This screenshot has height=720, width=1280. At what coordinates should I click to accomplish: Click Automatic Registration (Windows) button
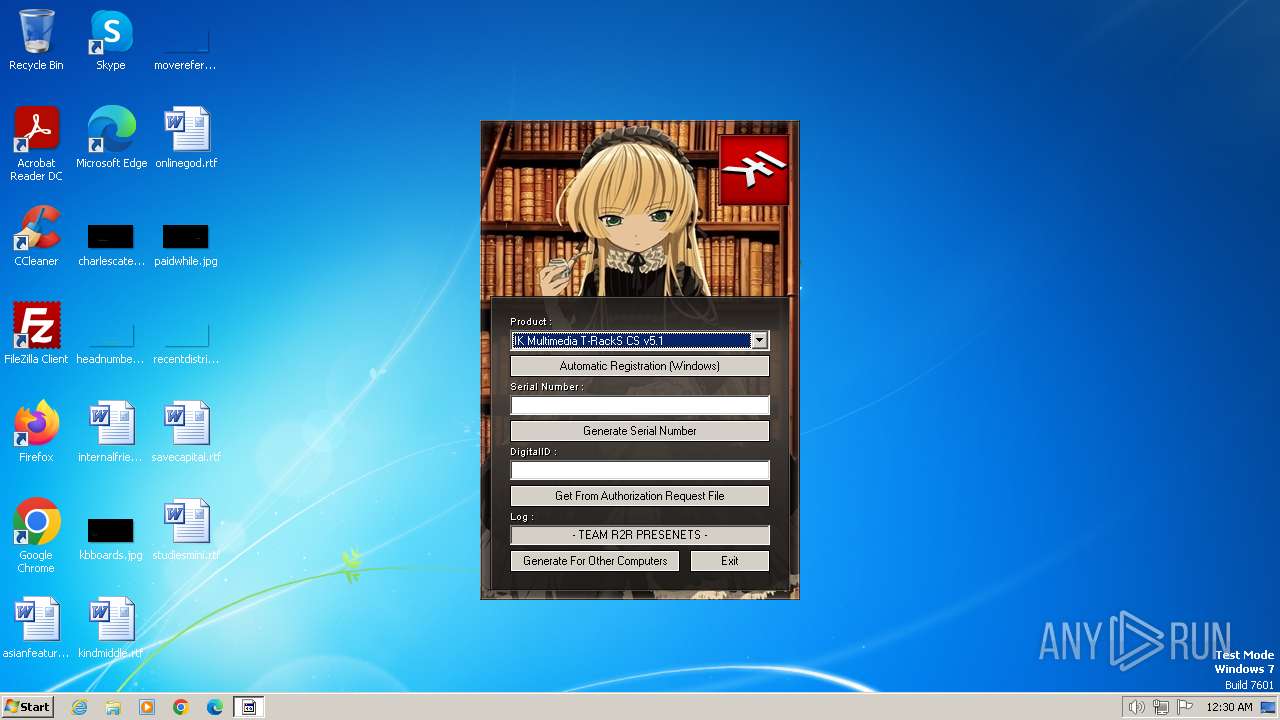coord(640,366)
